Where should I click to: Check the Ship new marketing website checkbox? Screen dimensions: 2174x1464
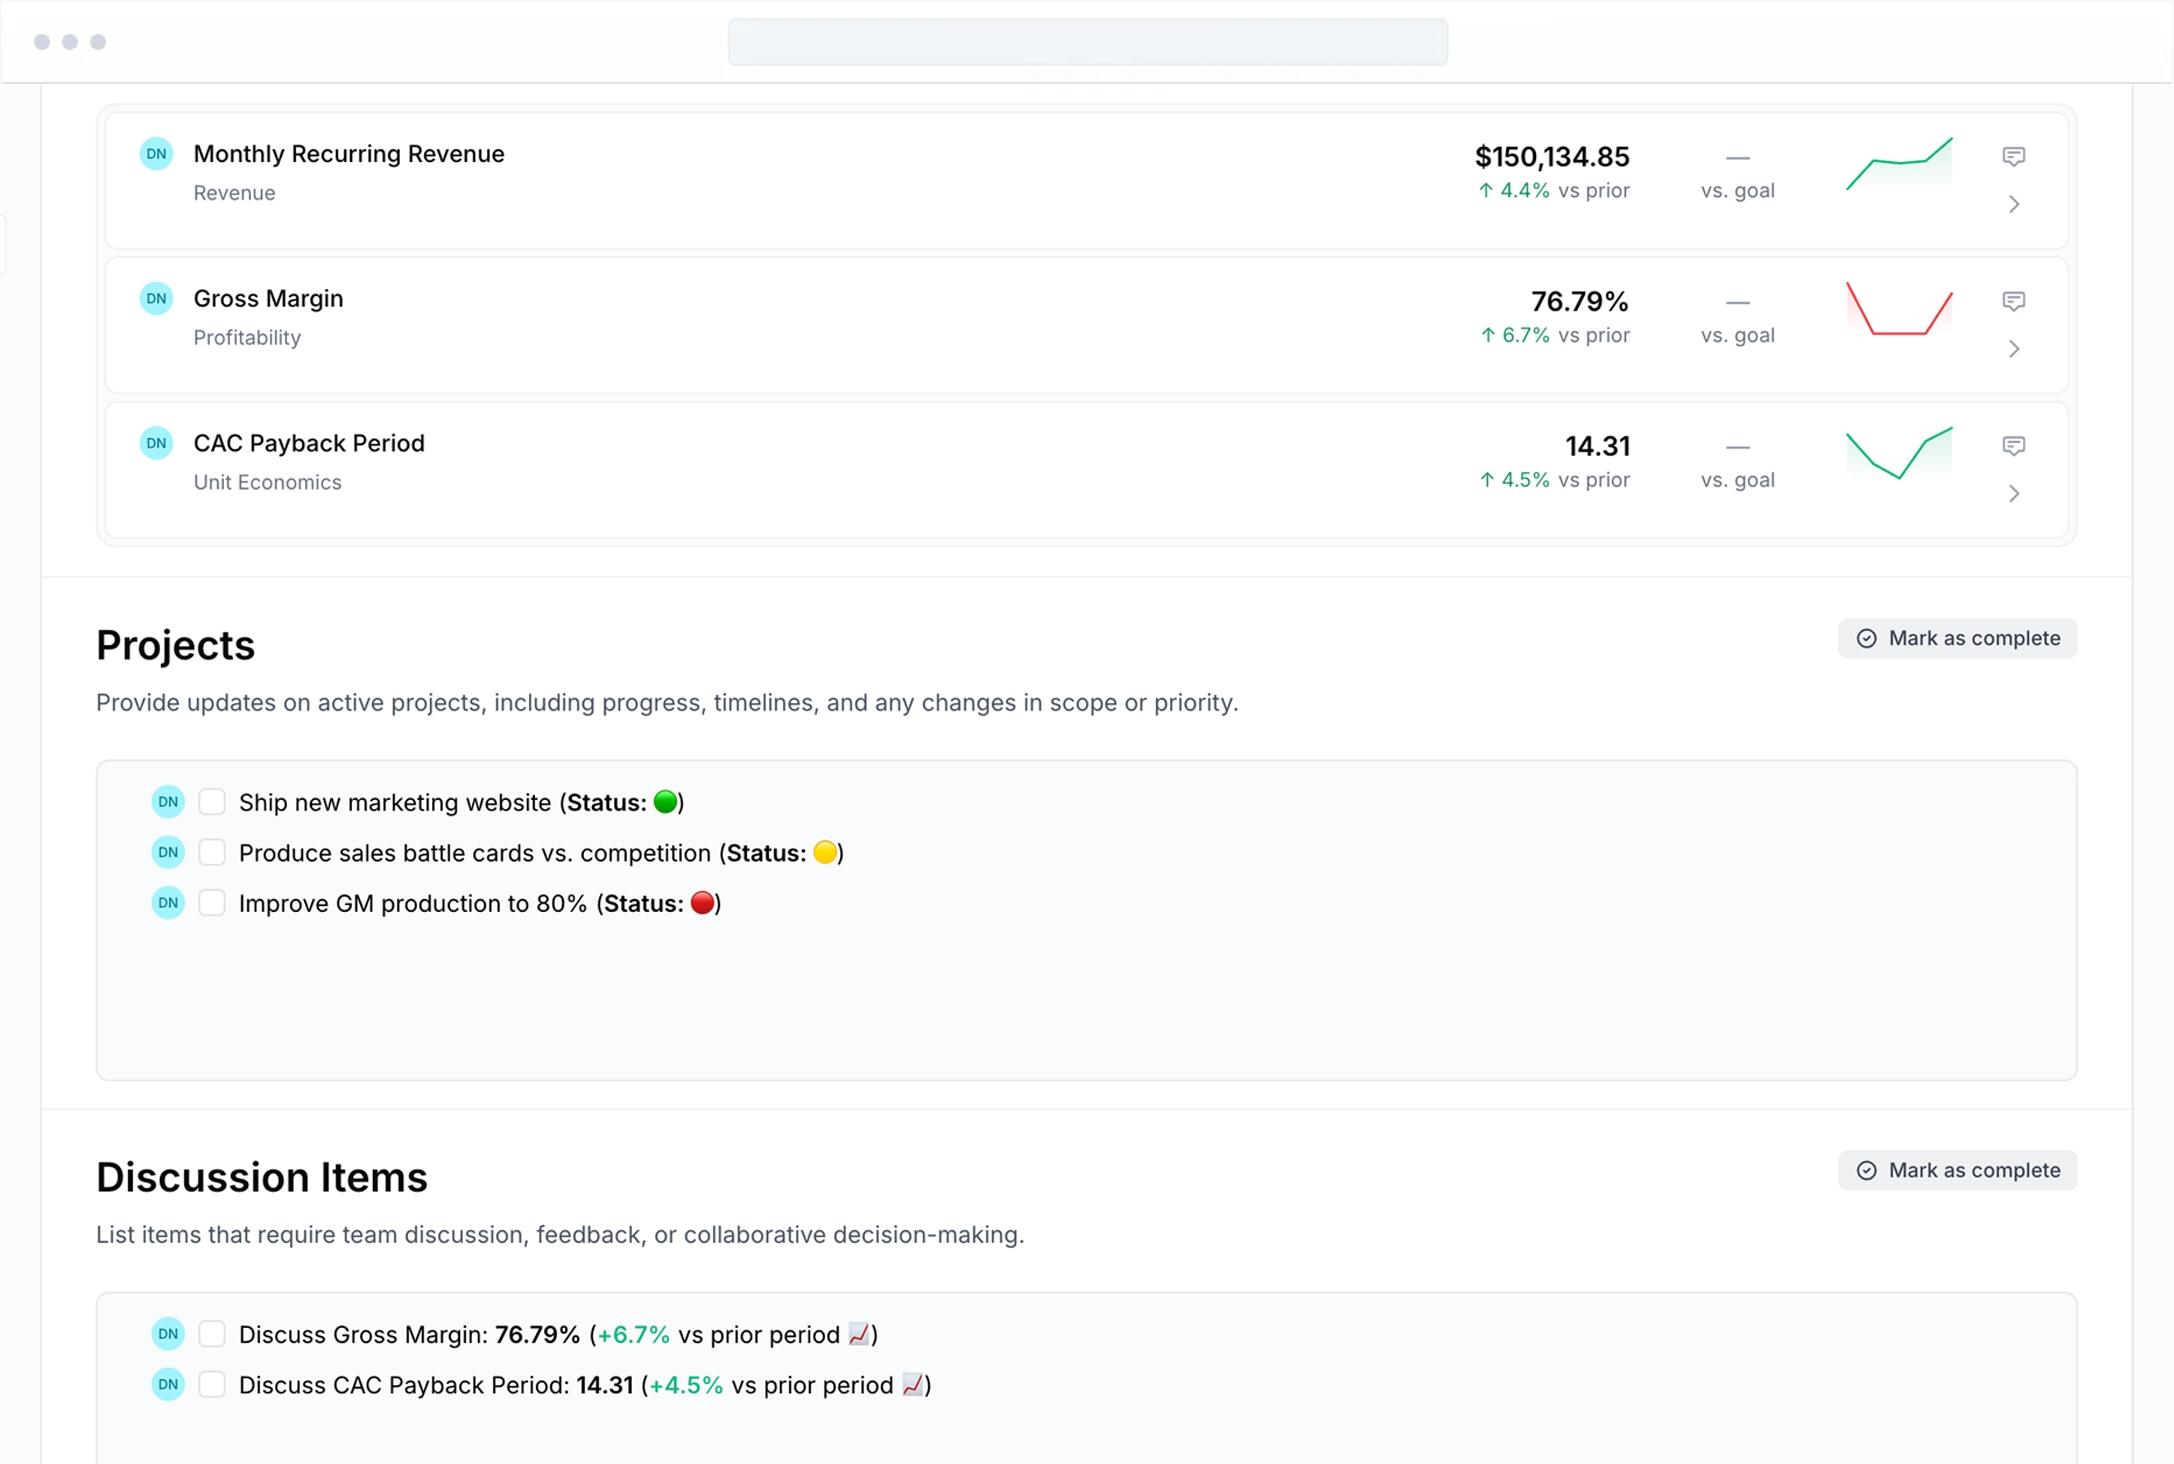212,802
